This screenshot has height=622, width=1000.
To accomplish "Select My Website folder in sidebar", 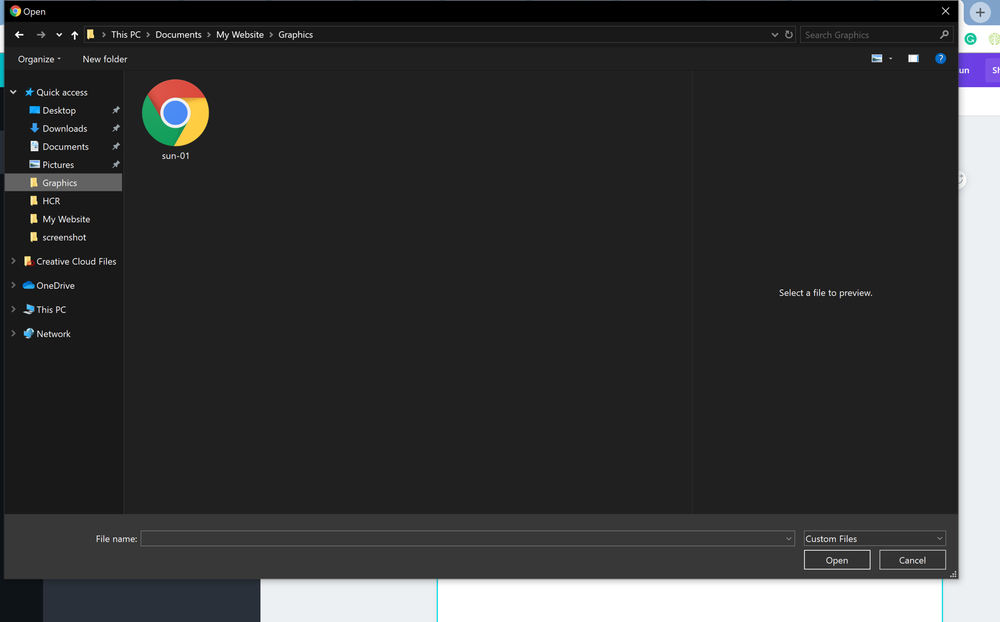I will pyautogui.click(x=66, y=219).
